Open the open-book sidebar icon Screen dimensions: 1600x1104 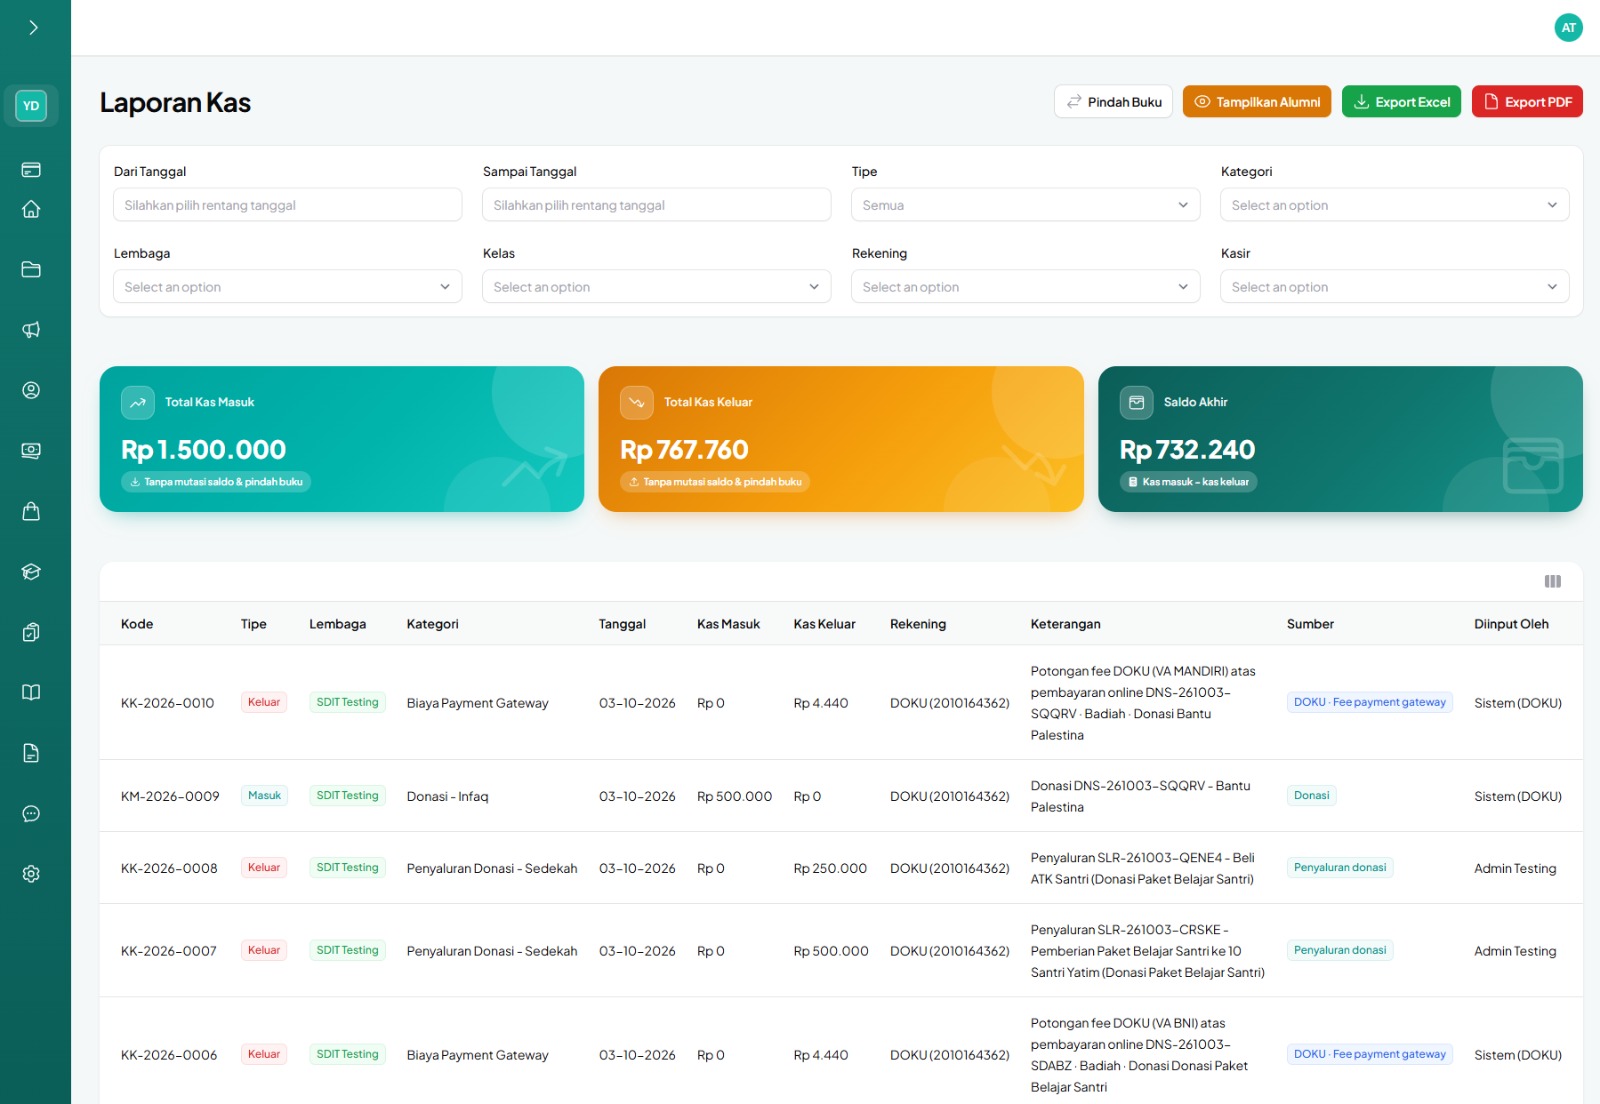(x=31, y=692)
